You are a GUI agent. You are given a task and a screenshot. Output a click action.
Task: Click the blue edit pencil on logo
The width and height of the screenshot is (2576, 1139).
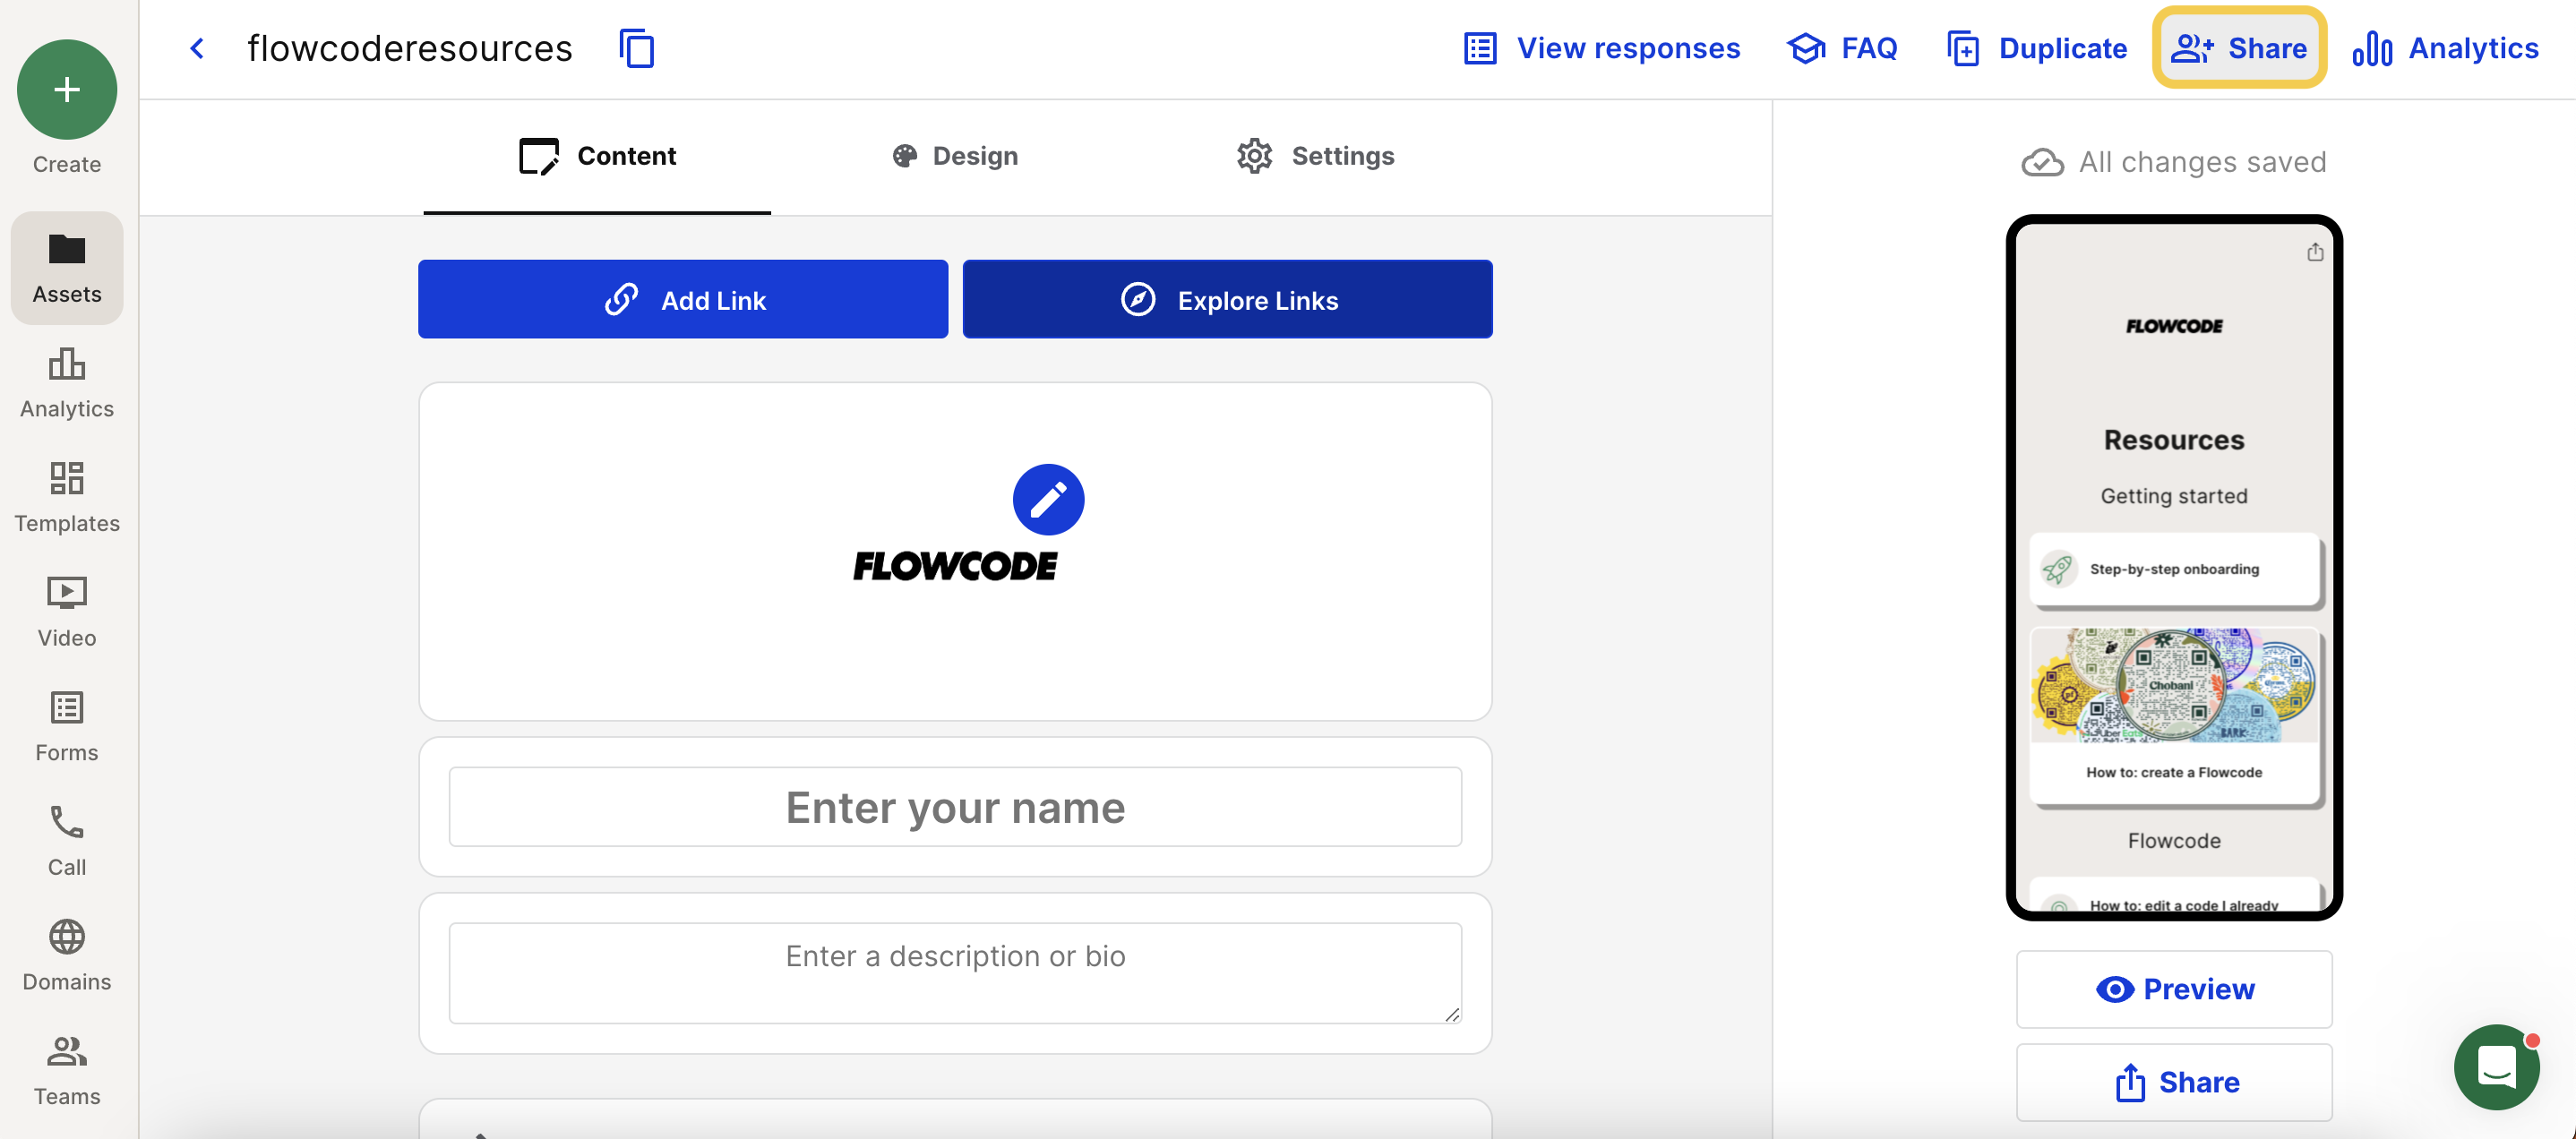[1048, 499]
